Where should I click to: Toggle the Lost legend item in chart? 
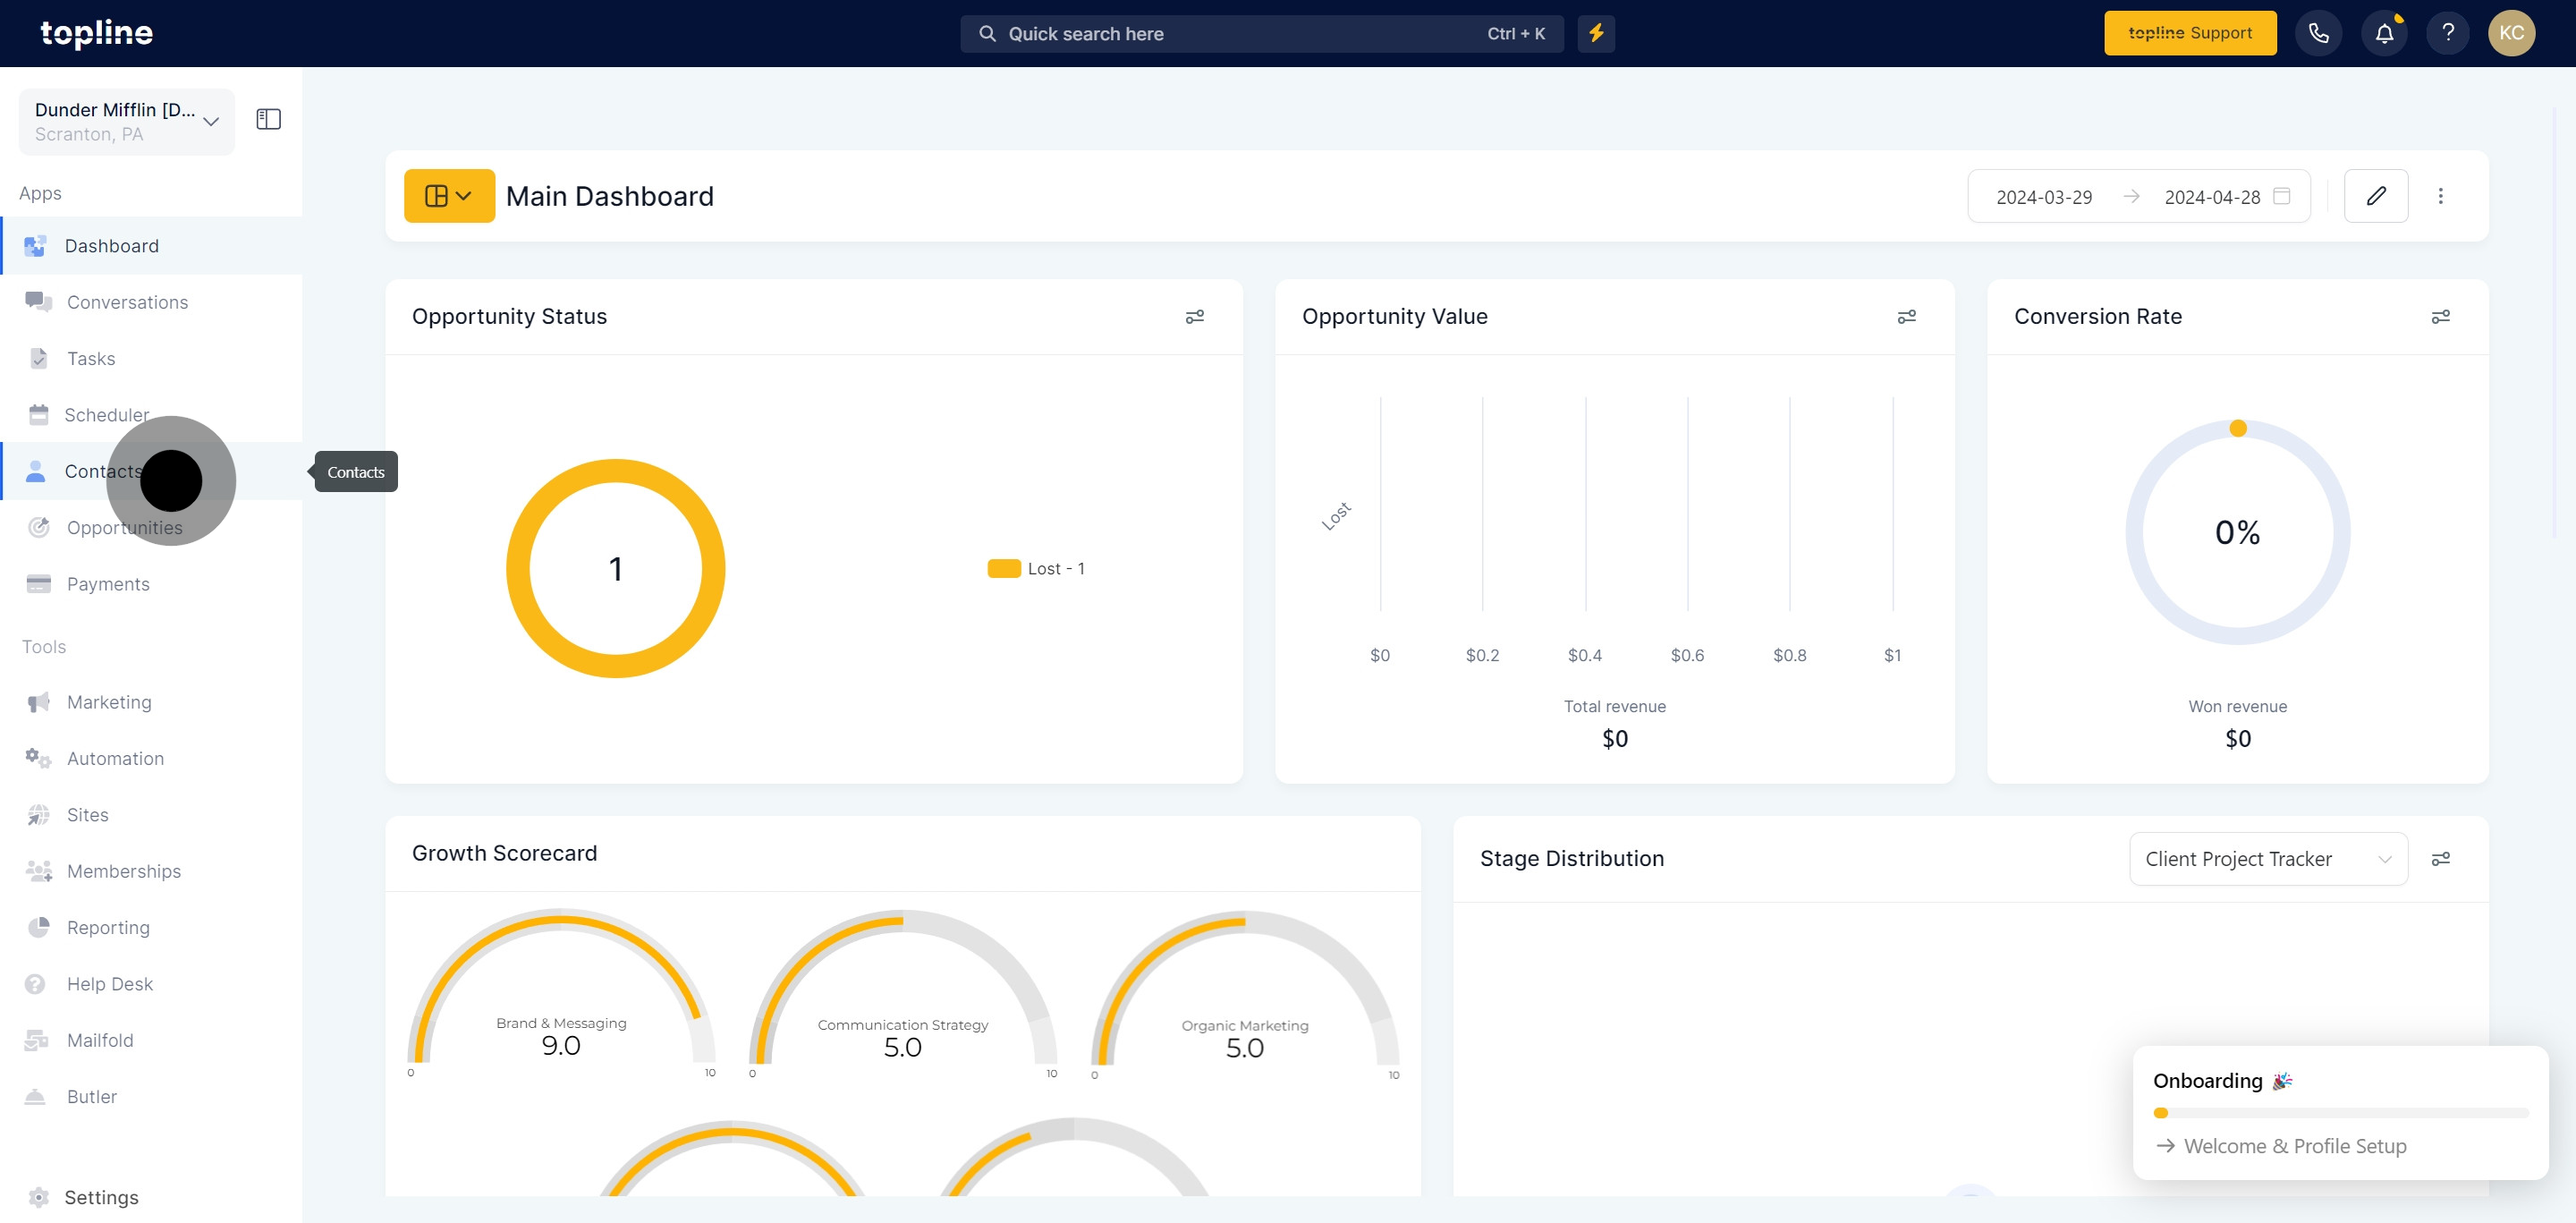coord(1036,569)
